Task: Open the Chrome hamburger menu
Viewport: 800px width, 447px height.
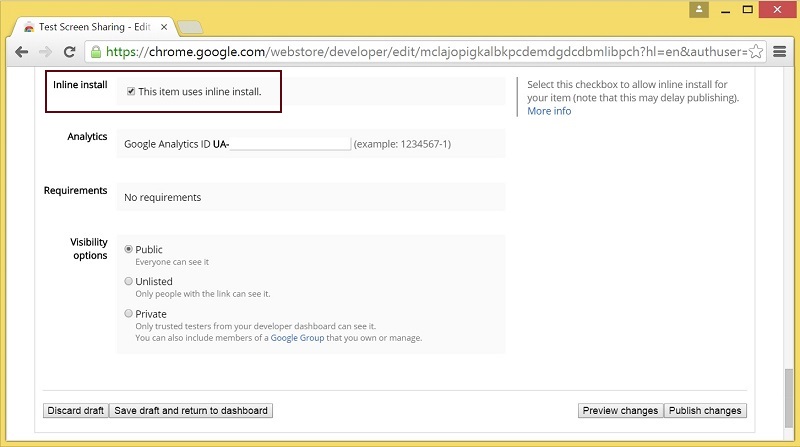Action: click(780, 51)
